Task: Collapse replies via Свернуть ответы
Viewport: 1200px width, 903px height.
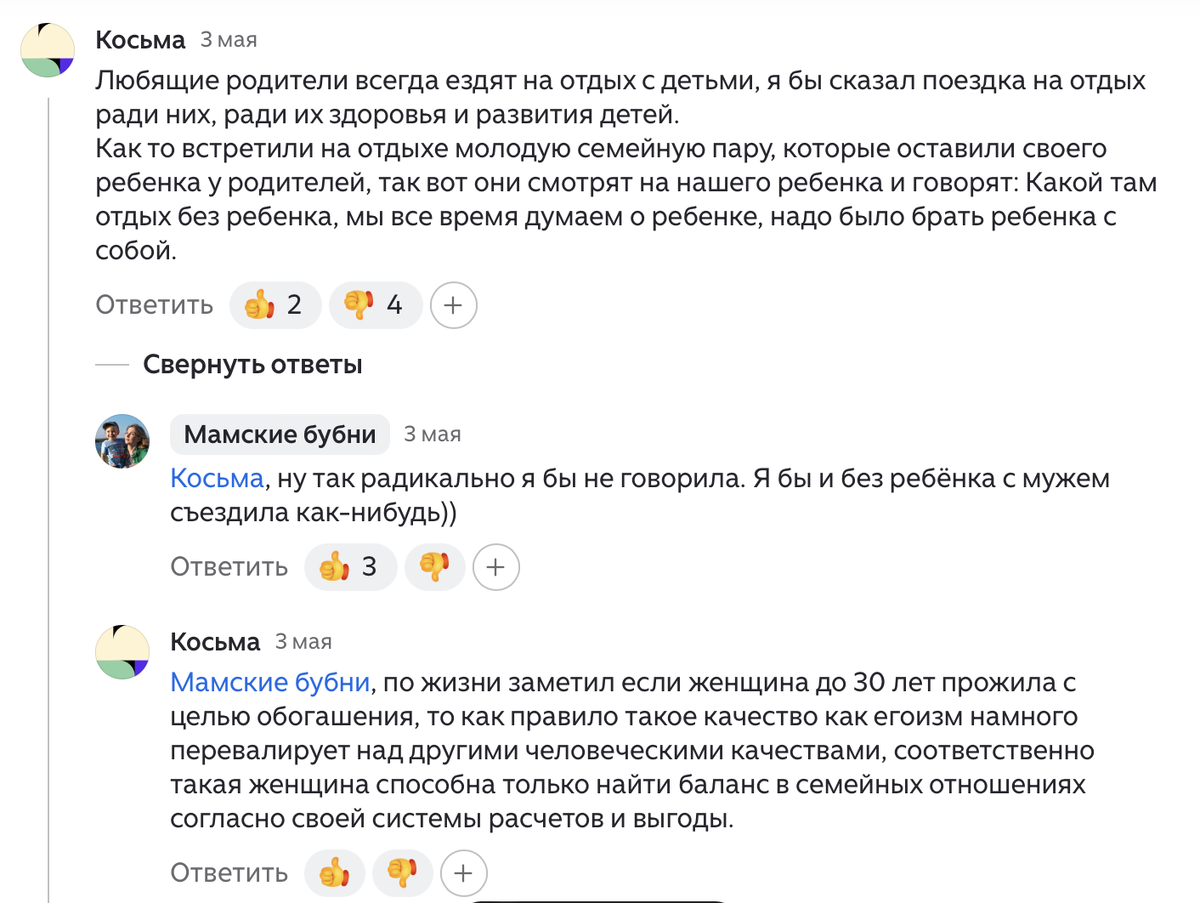Action: (x=252, y=365)
